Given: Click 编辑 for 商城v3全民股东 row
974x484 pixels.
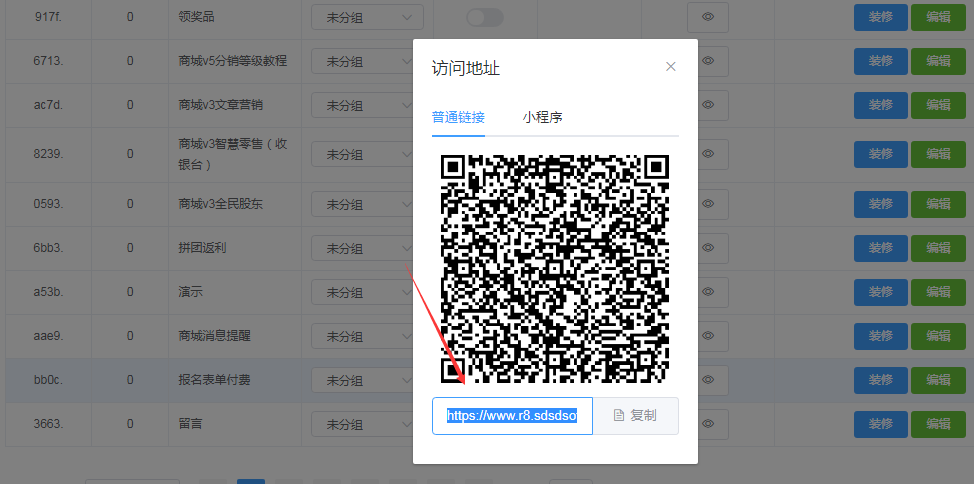Looking at the screenshot, I should (x=938, y=204).
